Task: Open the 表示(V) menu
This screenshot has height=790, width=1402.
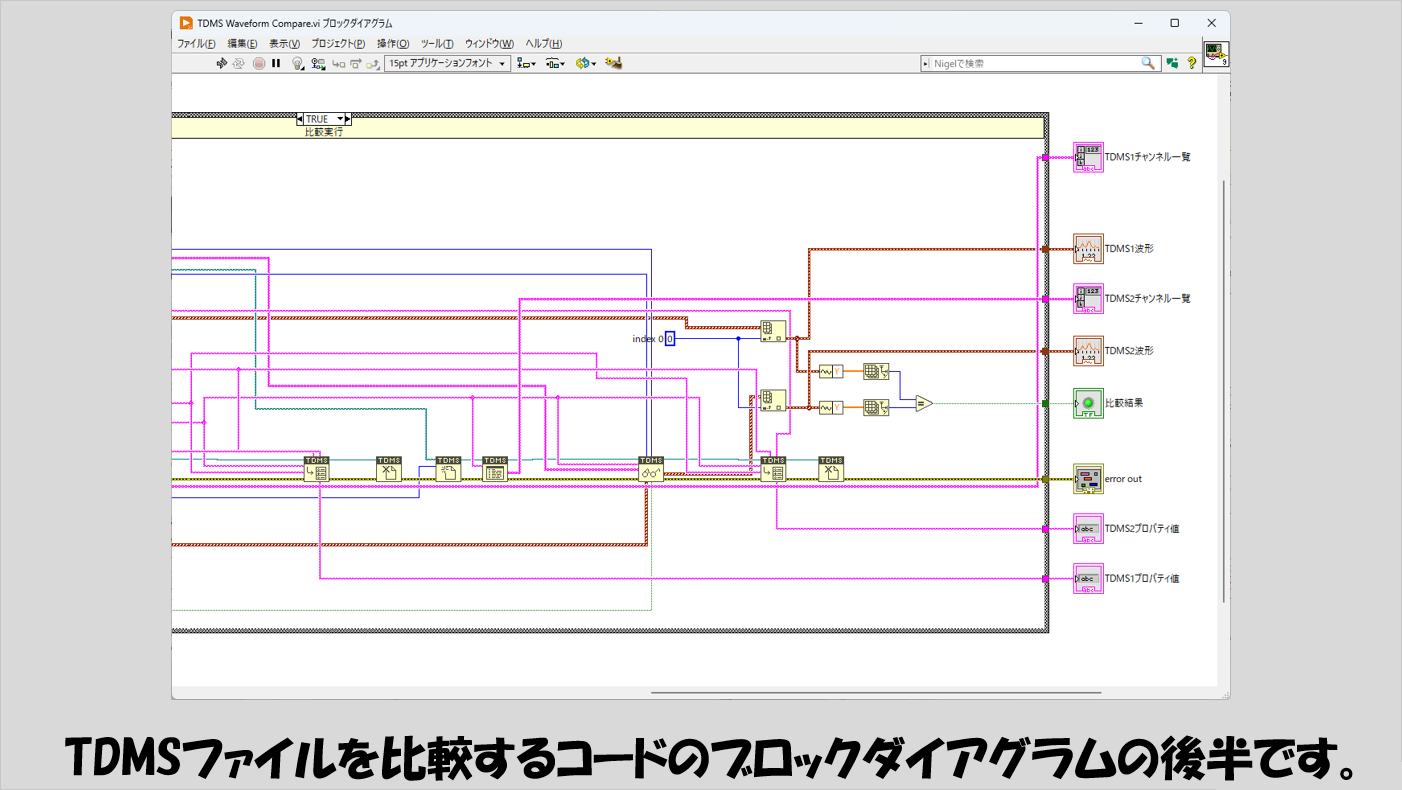Action: coord(284,44)
